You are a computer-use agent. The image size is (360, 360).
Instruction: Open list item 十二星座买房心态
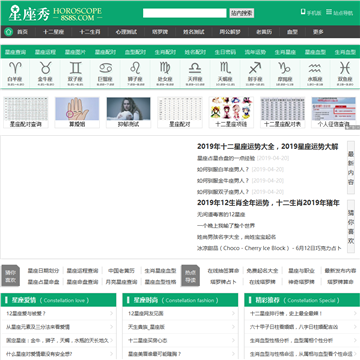point(148,341)
